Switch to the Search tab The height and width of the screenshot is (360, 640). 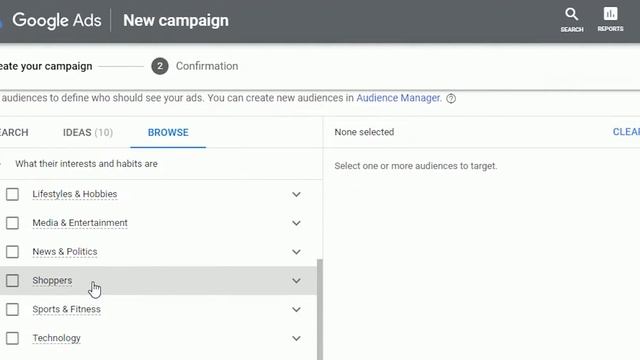click(14, 133)
